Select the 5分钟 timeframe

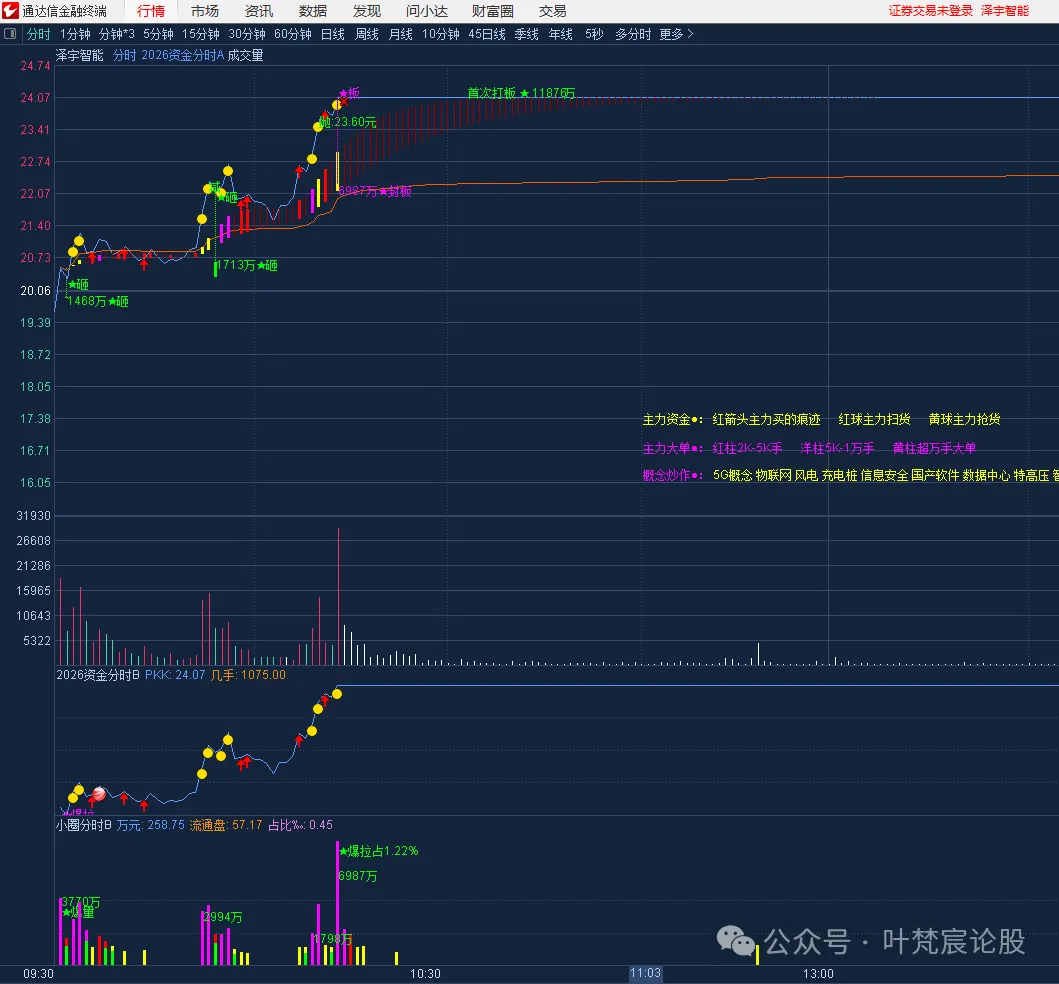pos(160,33)
